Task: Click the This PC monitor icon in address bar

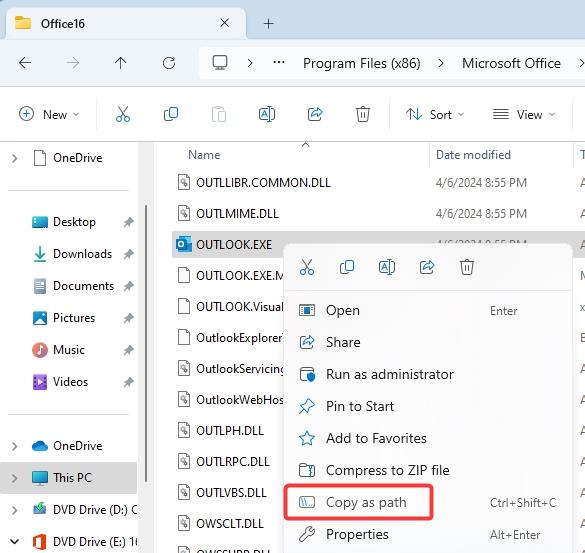Action: pyautogui.click(x=220, y=63)
